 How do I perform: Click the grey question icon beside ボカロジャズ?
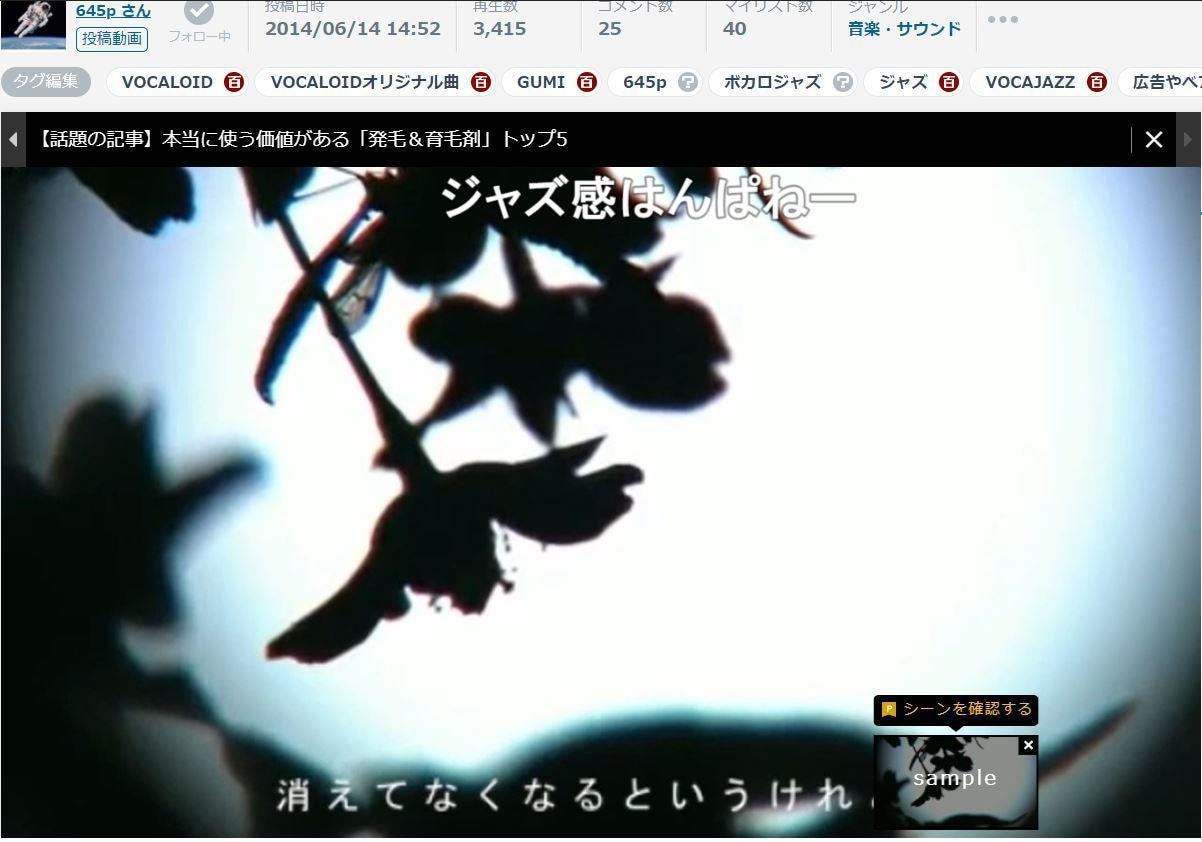click(x=843, y=82)
